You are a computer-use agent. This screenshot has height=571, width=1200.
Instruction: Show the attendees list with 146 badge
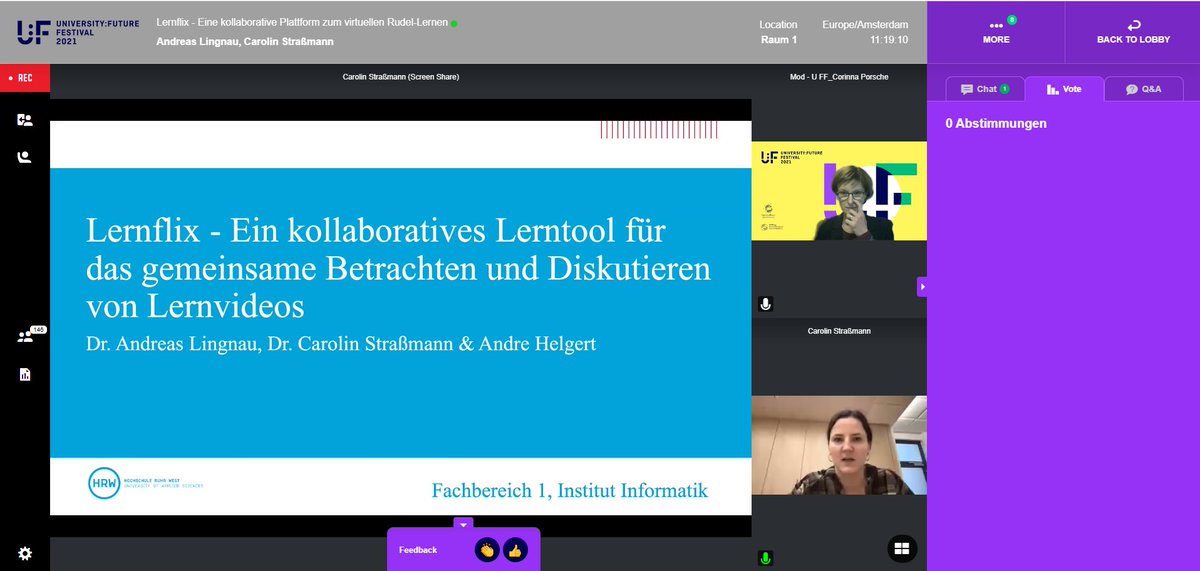click(x=30, y=335)
